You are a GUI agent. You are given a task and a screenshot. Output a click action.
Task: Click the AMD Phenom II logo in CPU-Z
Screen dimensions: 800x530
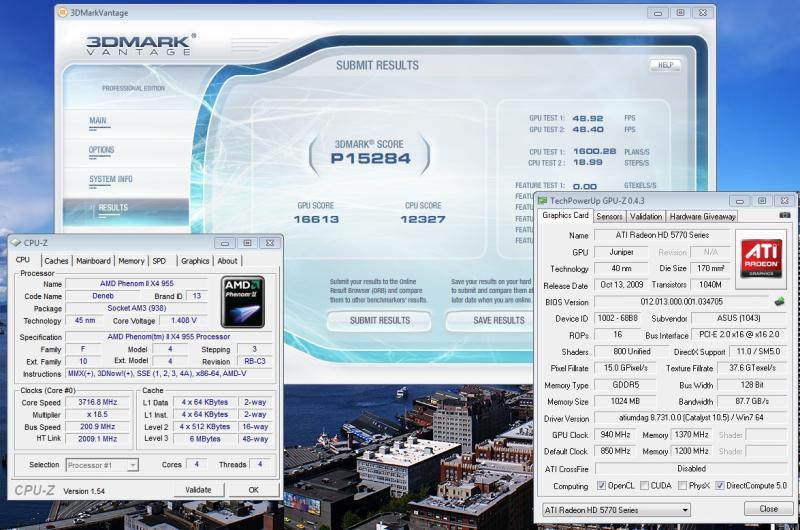click(x=242, y=301)
